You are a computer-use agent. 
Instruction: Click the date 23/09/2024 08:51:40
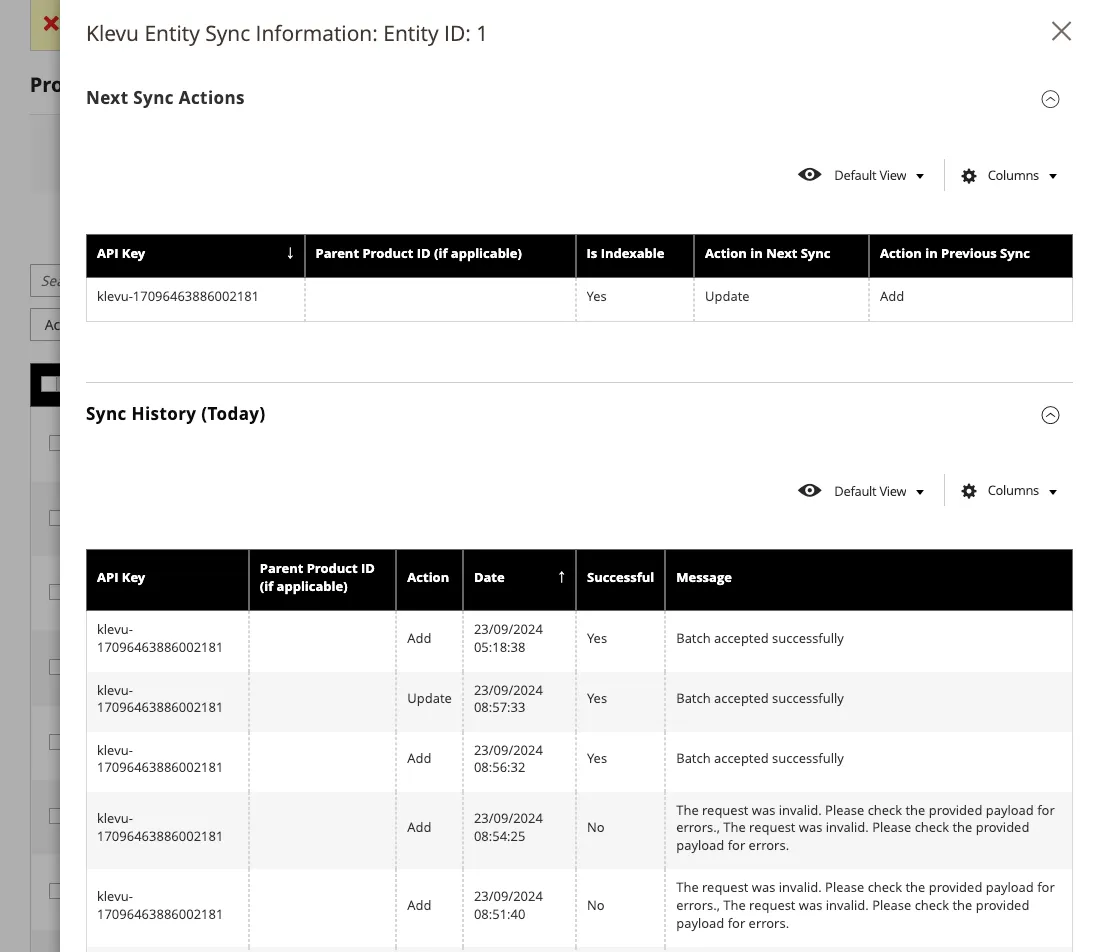508,906
